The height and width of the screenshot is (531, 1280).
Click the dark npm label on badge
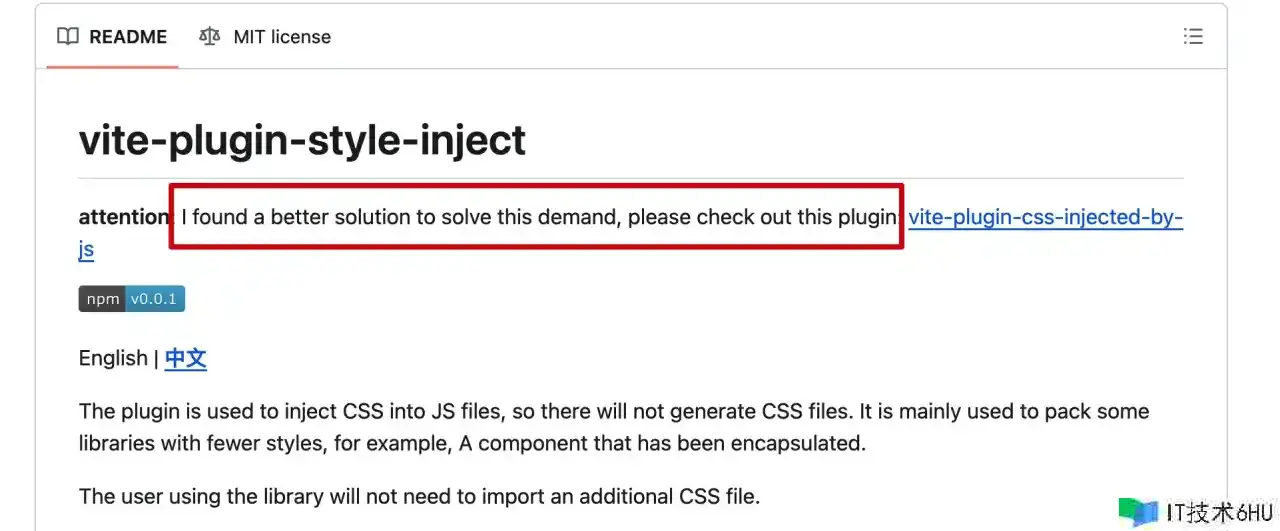click(103, 299)
